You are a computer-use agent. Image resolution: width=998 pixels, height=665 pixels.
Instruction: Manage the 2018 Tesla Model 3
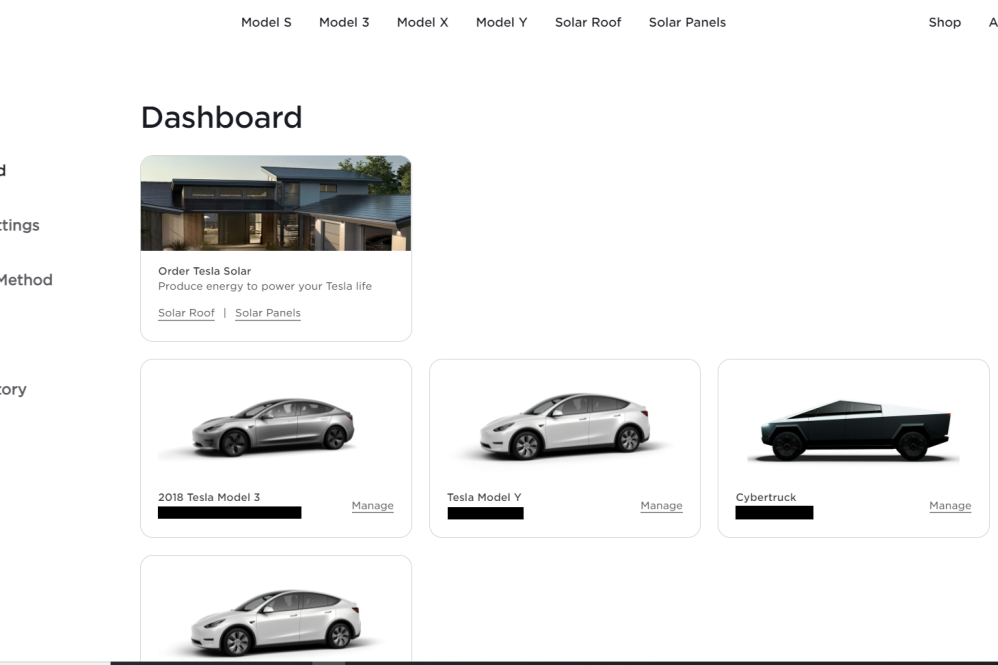(372, 505)
